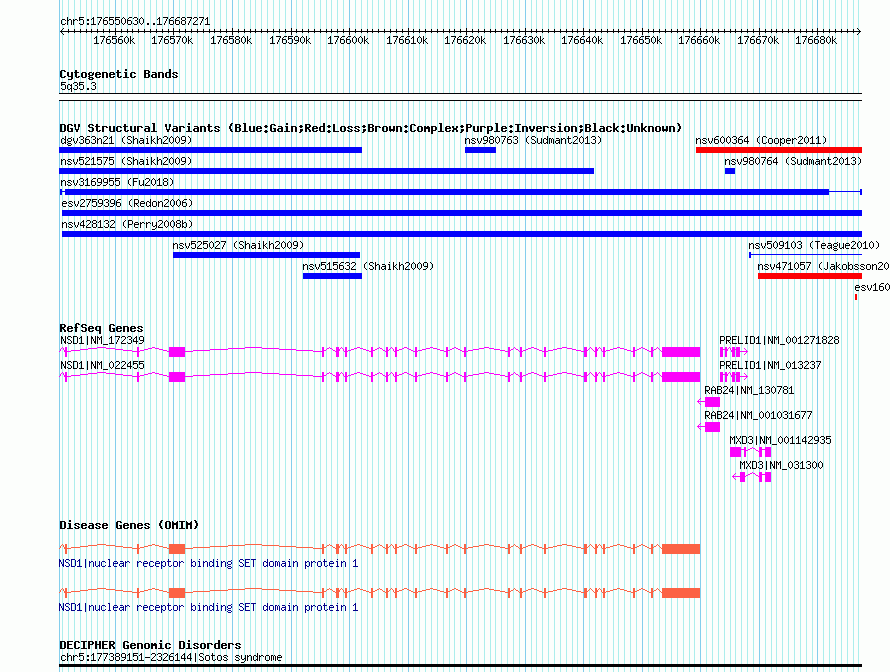Image resolution: width=890 pixels, height=672 pixels.
Task: Click the nsv980764 (Sudmant2013) small blue bar
Action: tap(730, 171)
